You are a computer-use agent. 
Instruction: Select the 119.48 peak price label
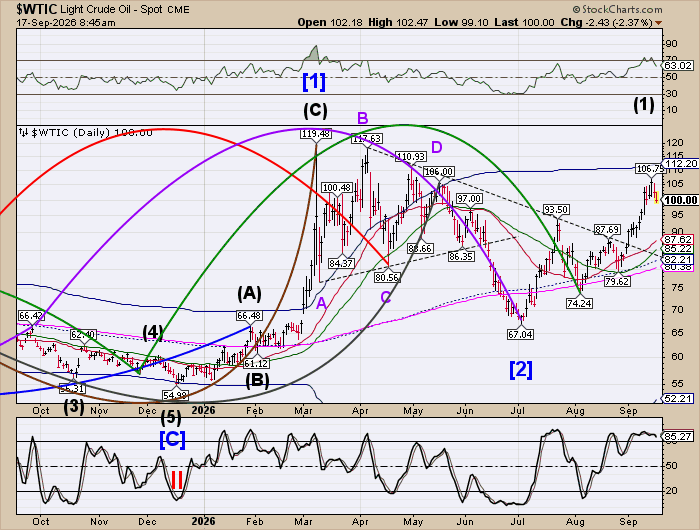pyautogui.click(x=315, y=134)
